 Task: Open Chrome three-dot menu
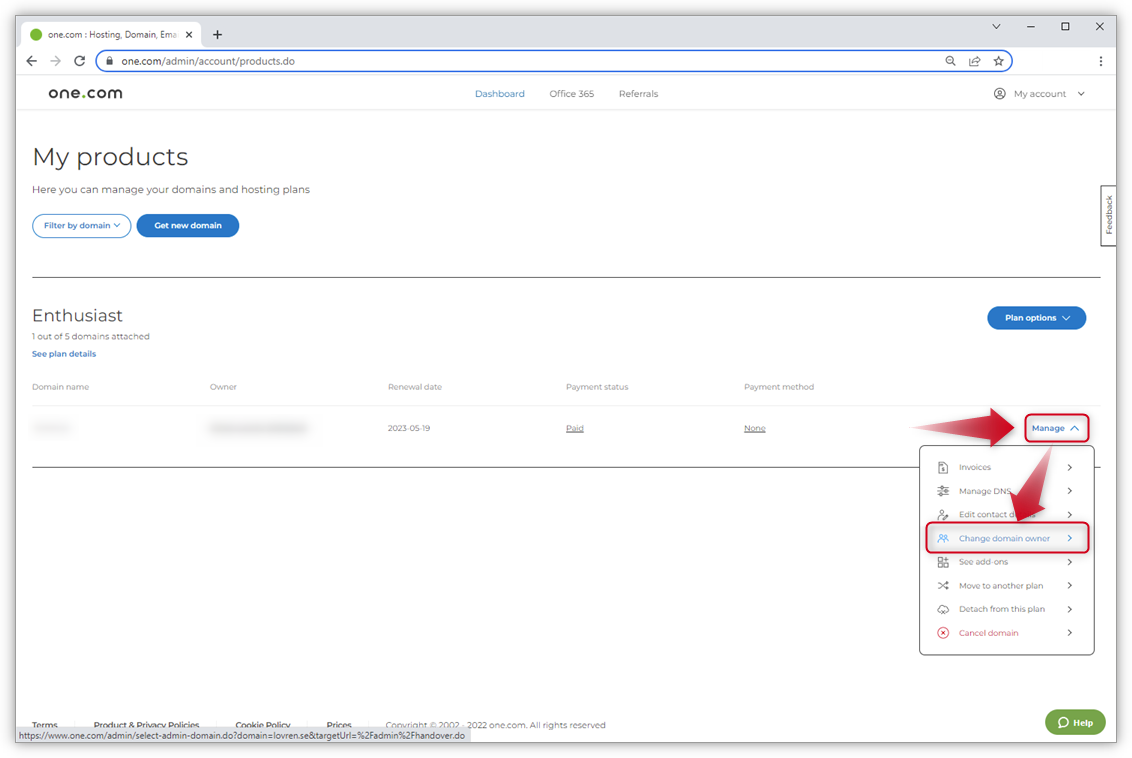click(x=1100, y=61)
